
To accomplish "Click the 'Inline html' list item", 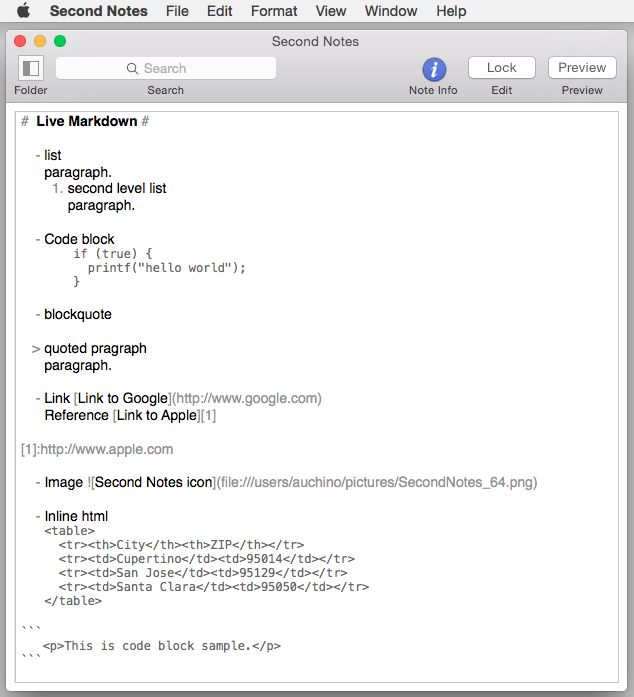I will (76, 516).
